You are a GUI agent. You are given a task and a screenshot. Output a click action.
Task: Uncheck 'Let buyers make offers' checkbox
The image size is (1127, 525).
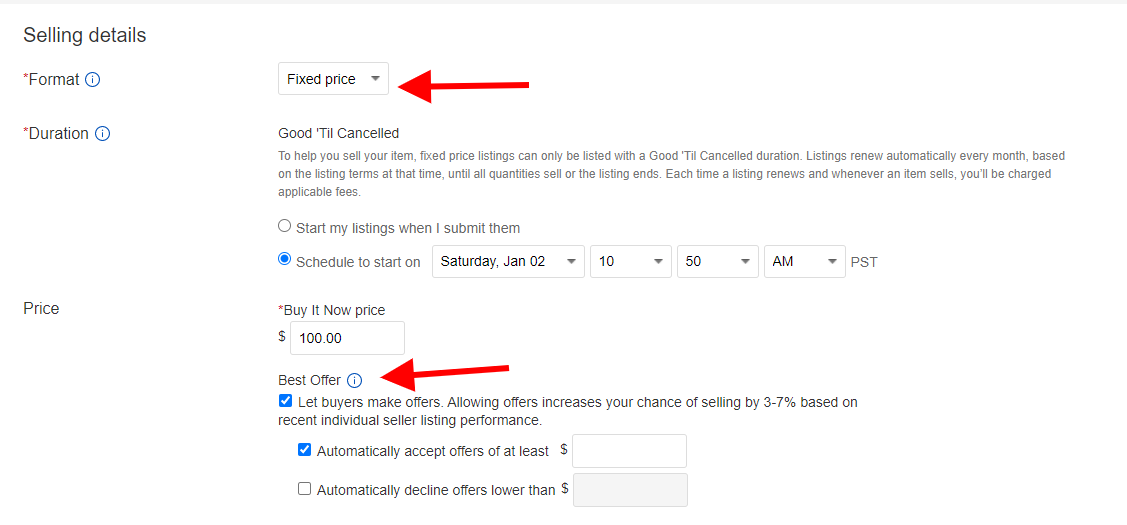click(x=285, y=401)
